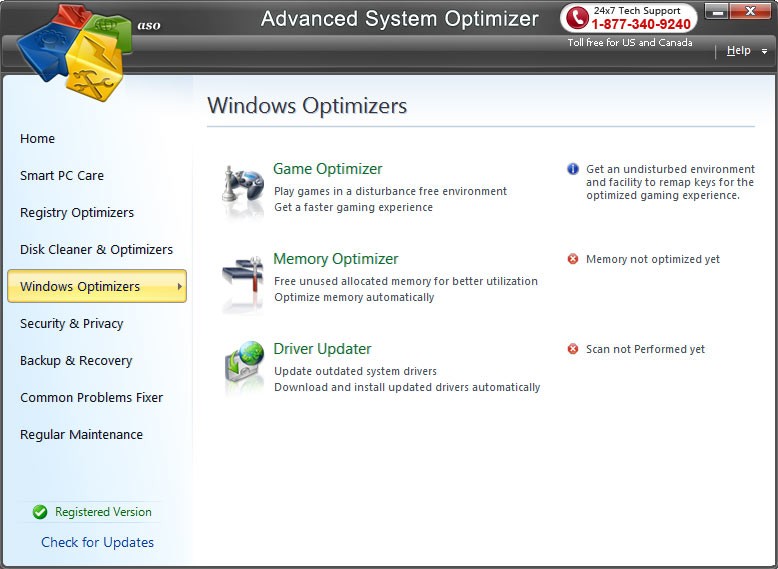Expand the Help dropdown arrow

[x=764, y=51]
